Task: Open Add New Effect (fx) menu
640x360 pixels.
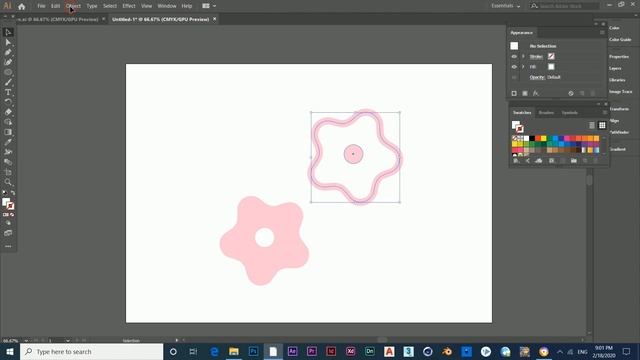Action: pos(536,93)
